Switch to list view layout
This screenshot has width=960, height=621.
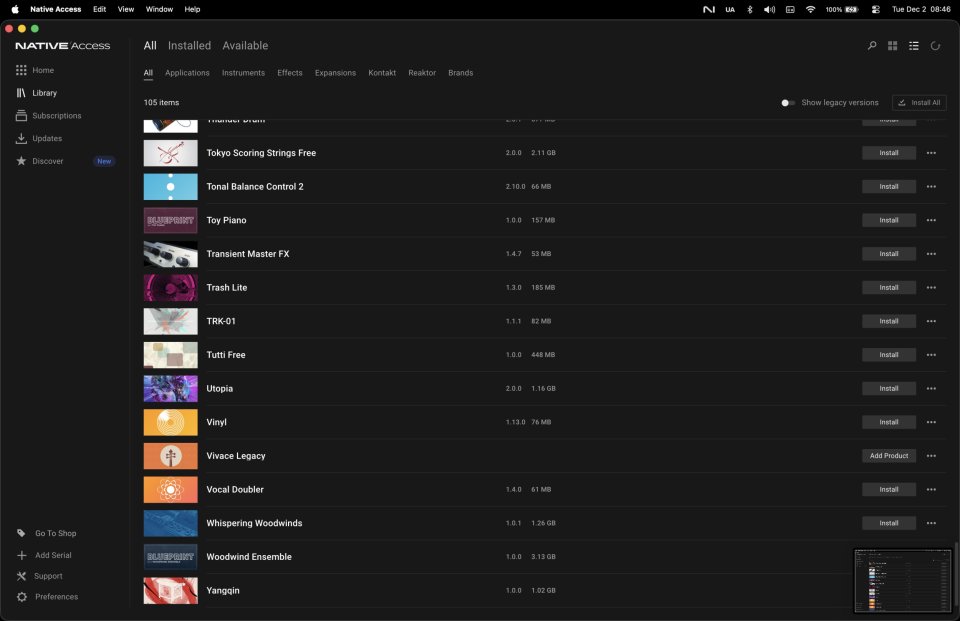(913, 45)
